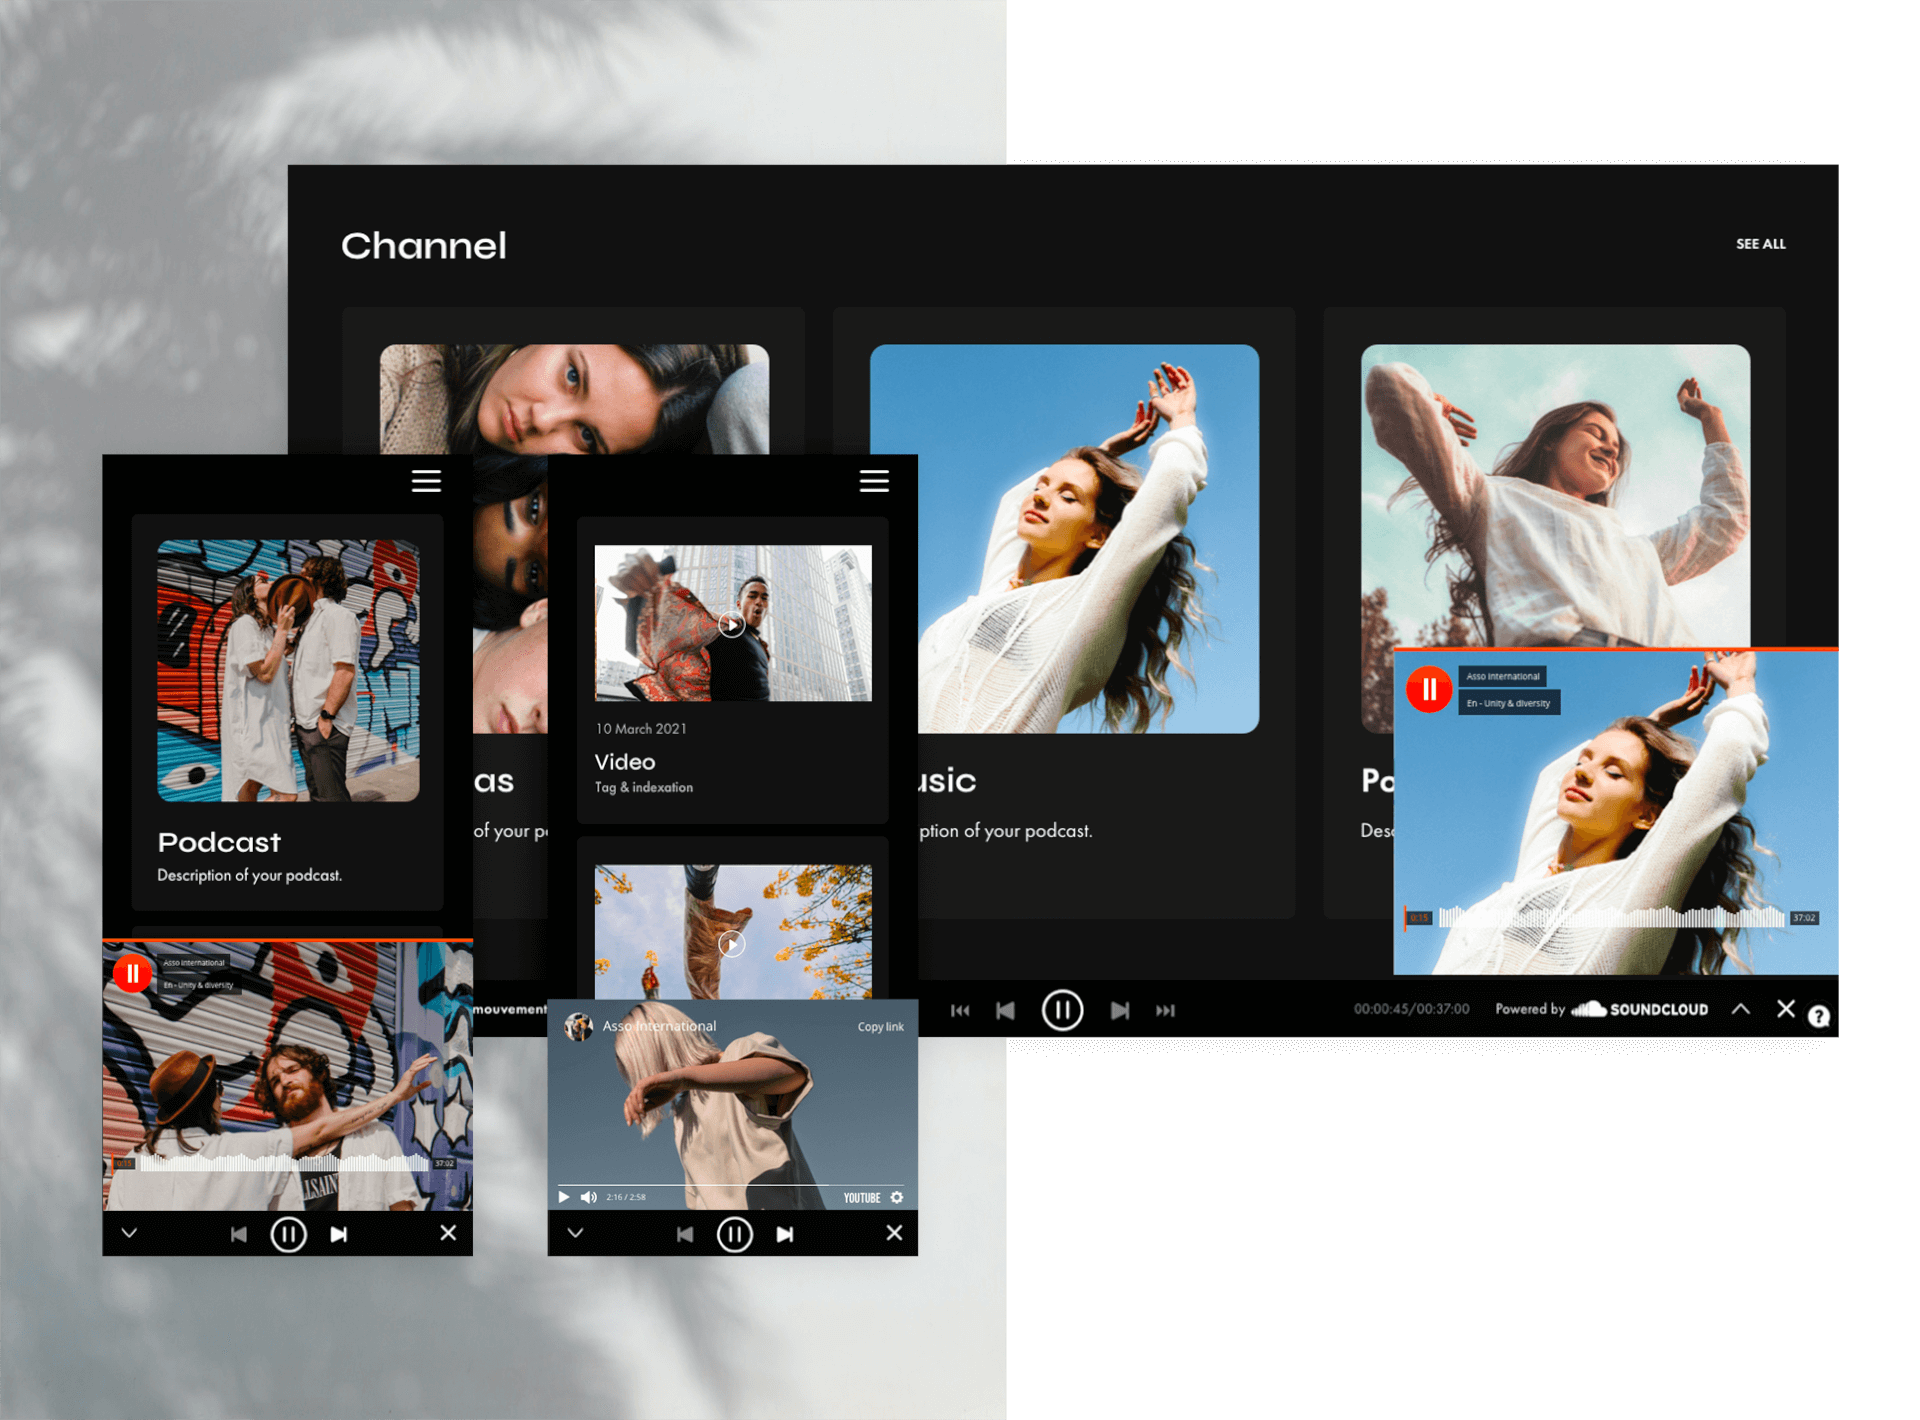Toggle red pause button on desktop SoundCloud widget
Image resolution: width=1920 pixels, height=1420 pixels.
tap(1429, 690)
